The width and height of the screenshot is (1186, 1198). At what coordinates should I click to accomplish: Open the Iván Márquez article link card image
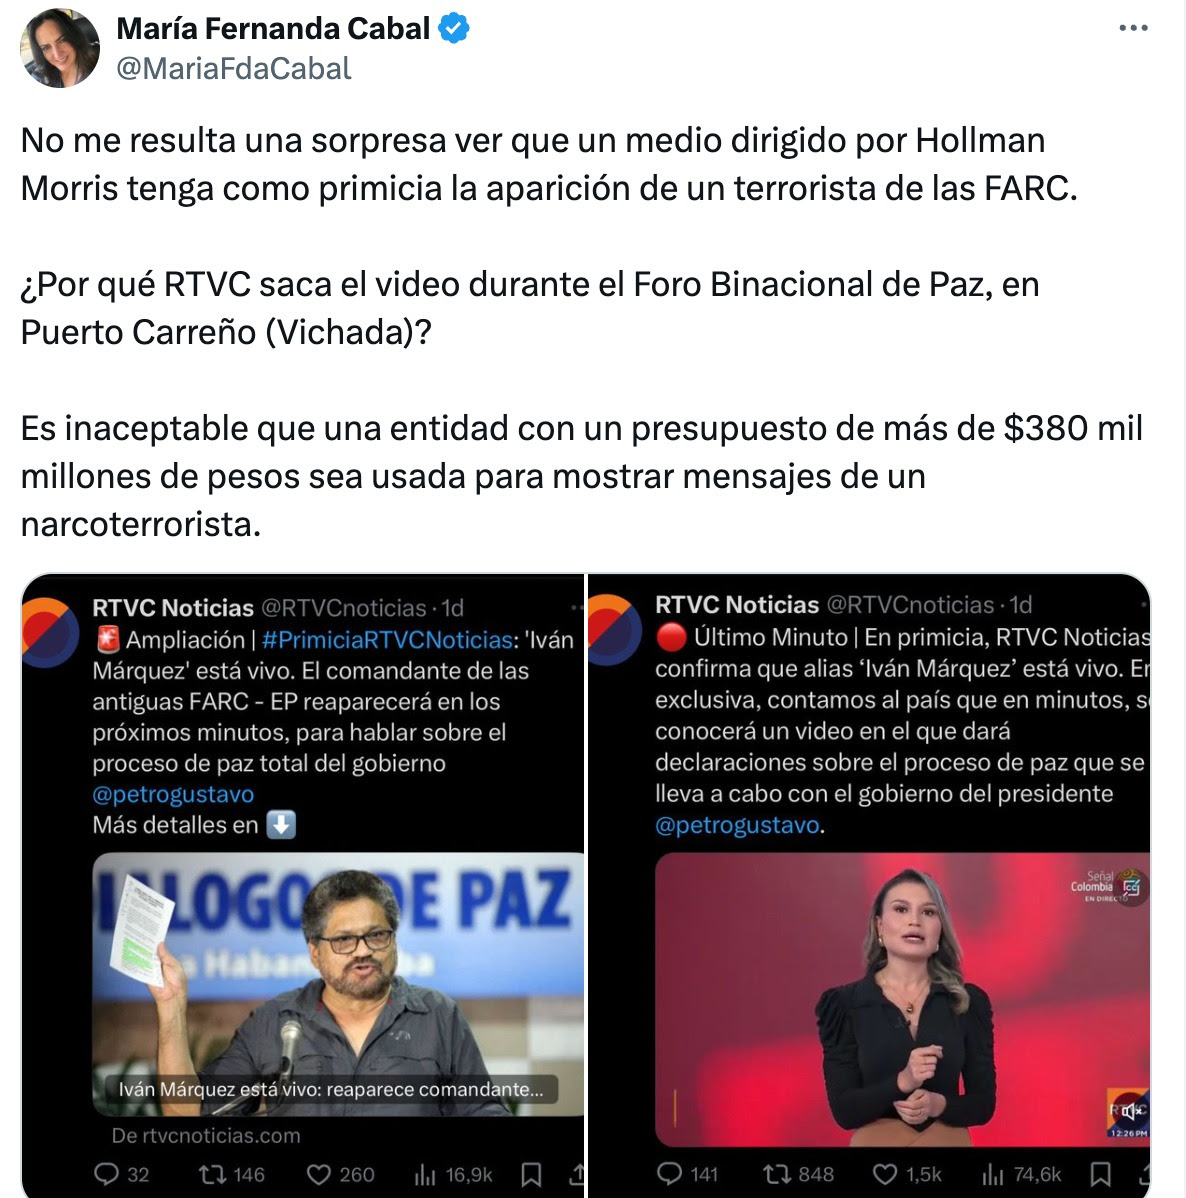(338, 984)
